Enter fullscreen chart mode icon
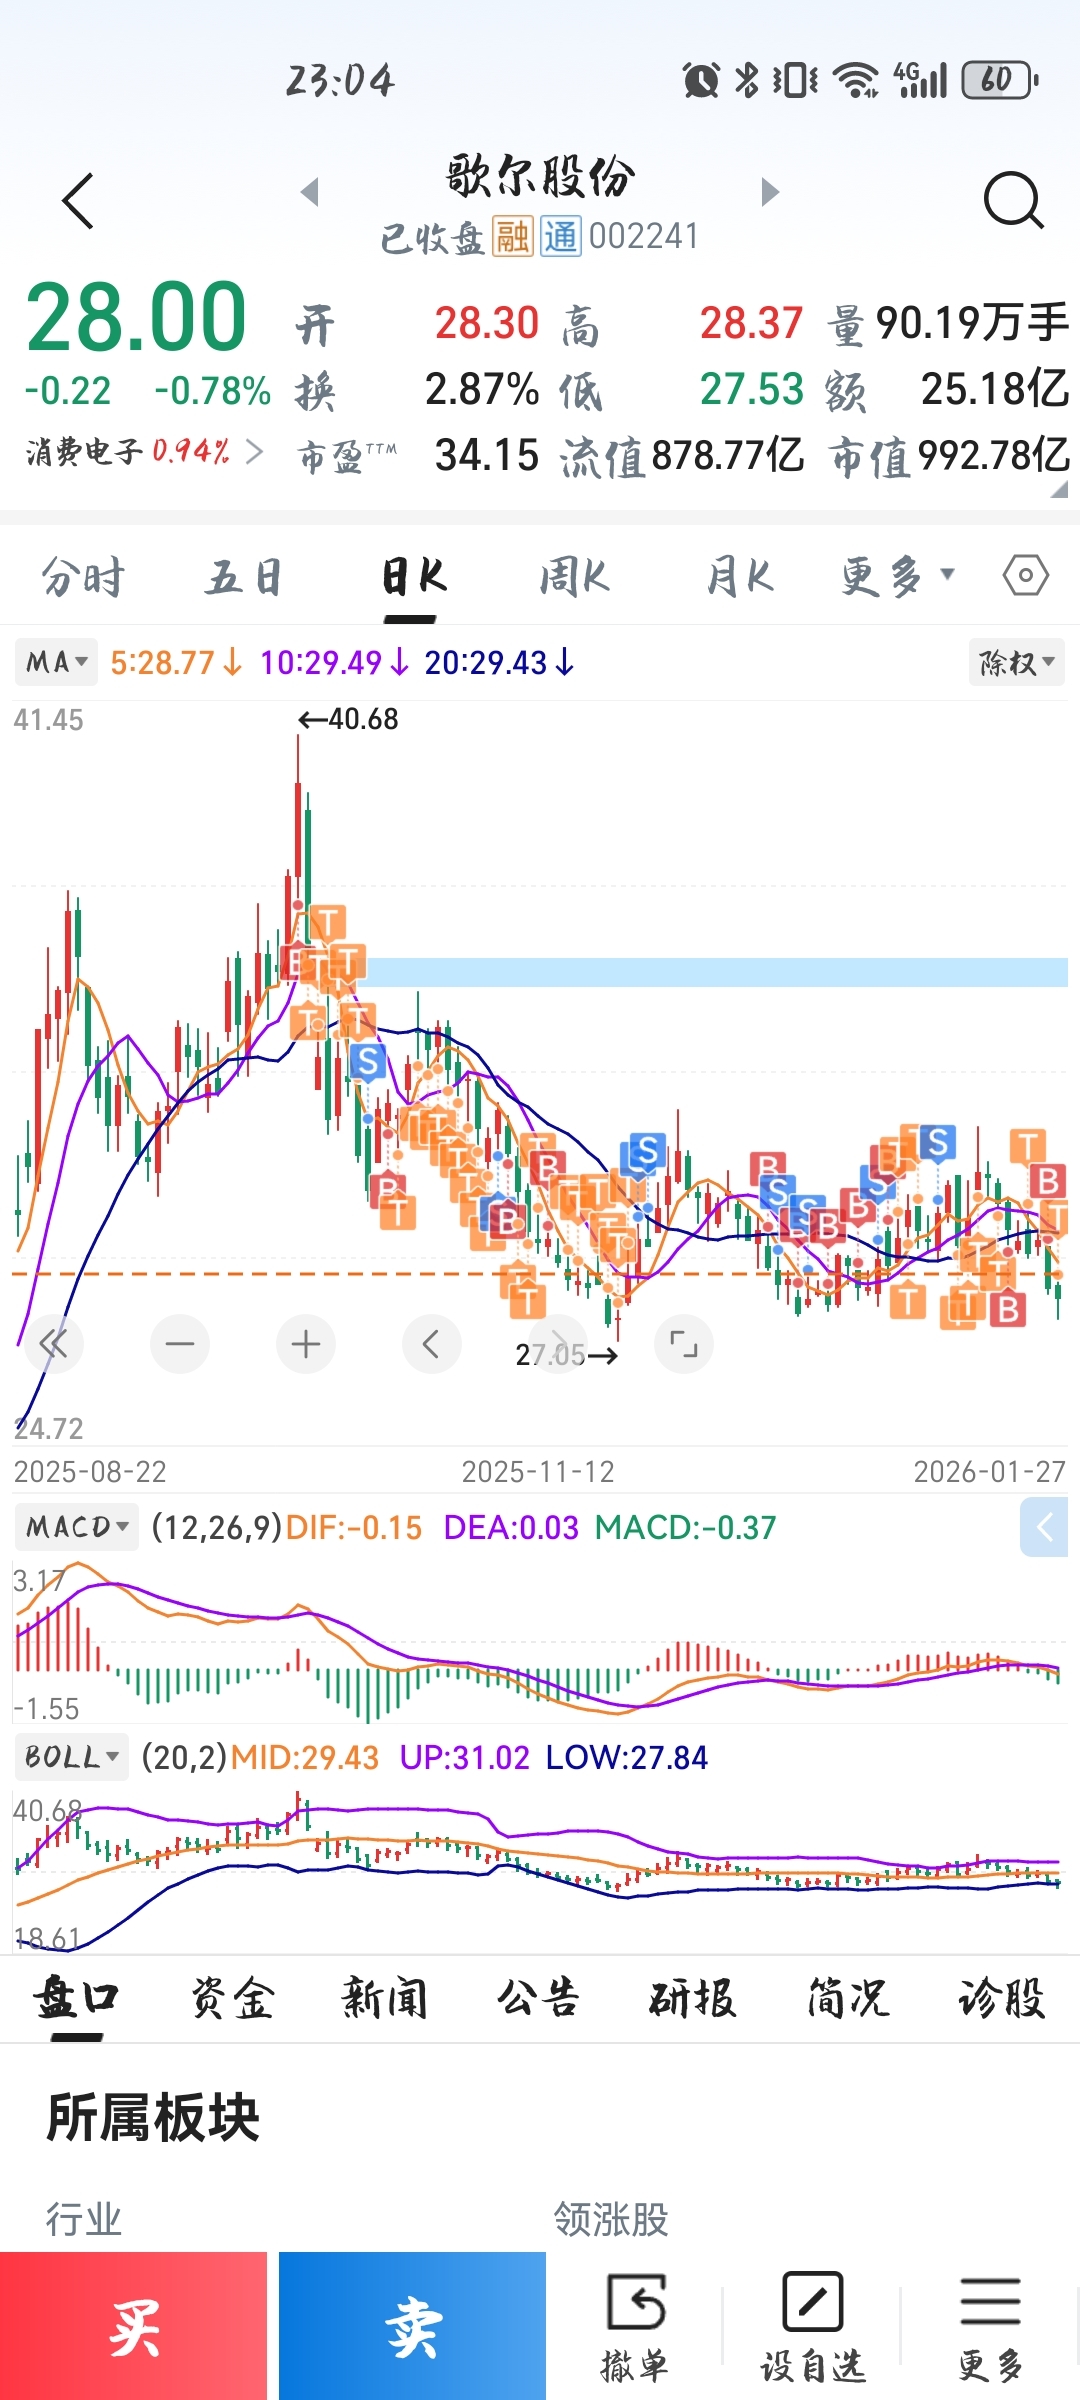Screen dimensions: 1080x2400 point(684,1344)
